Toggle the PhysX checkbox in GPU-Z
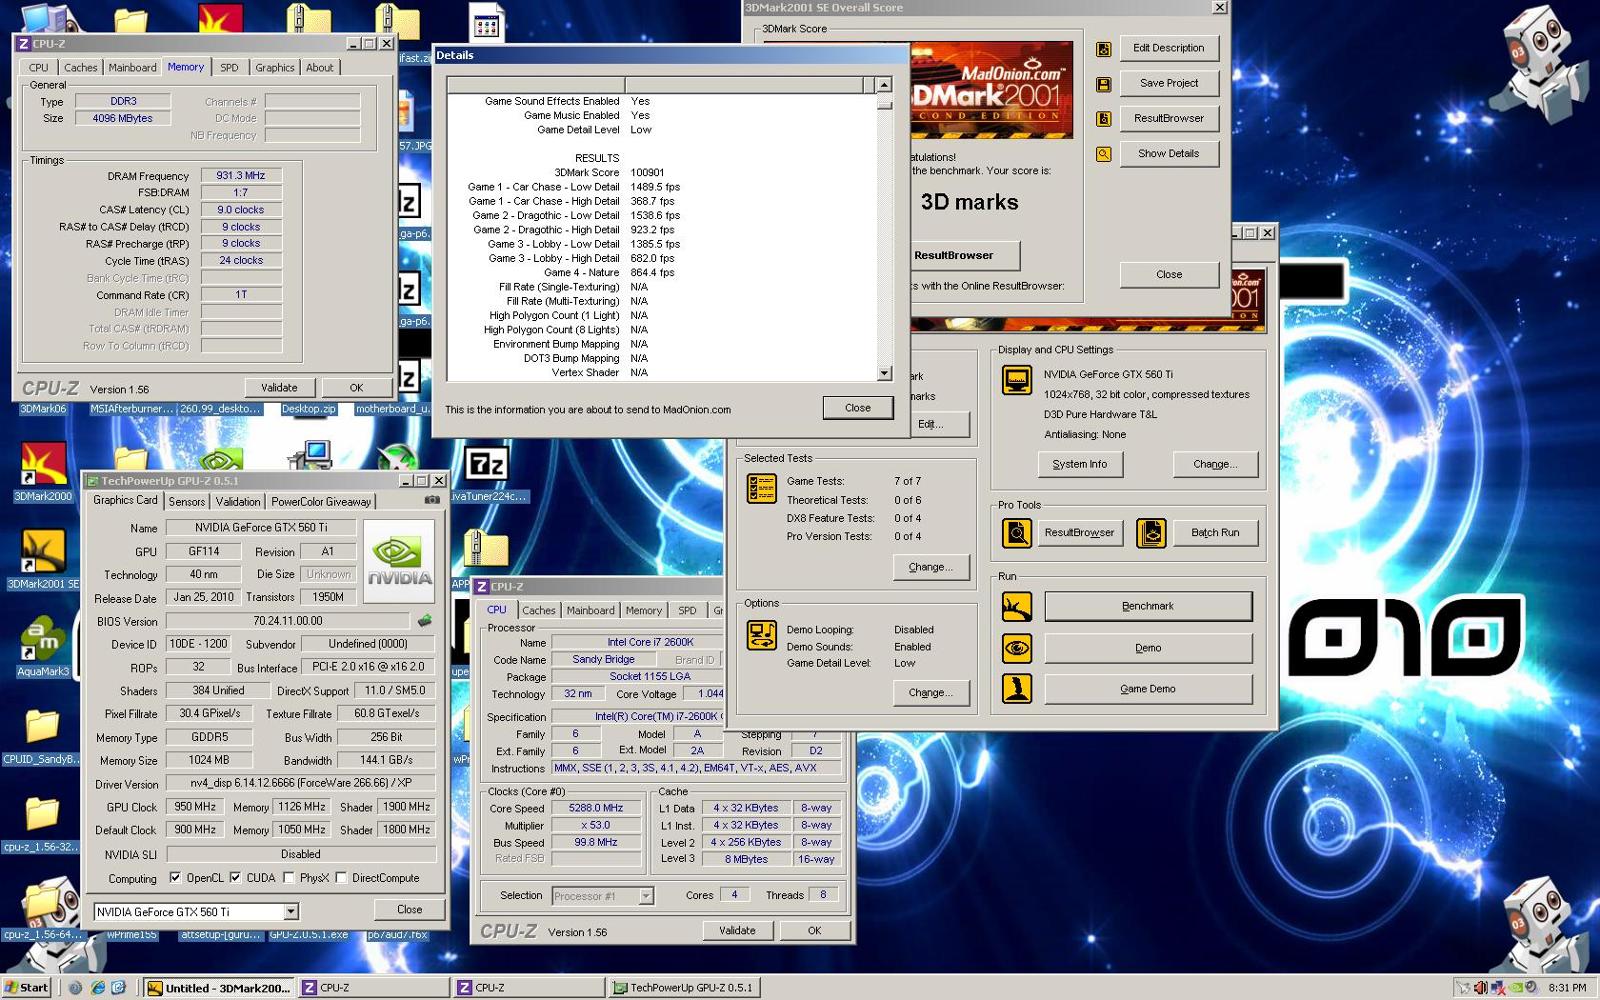This screenshot has height=1000, width=1600. click(288, 878)
